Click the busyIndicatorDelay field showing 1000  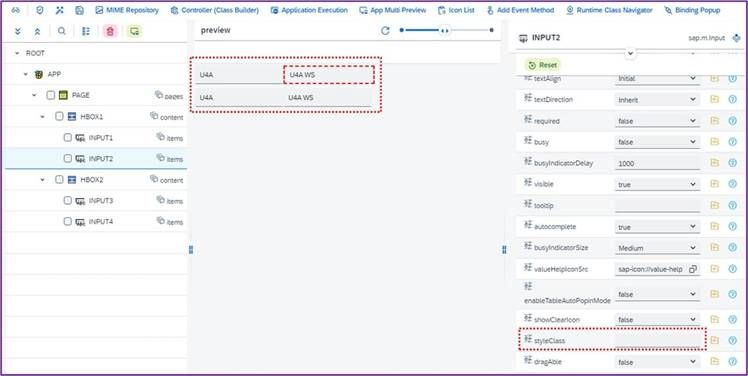coord(657,163)
